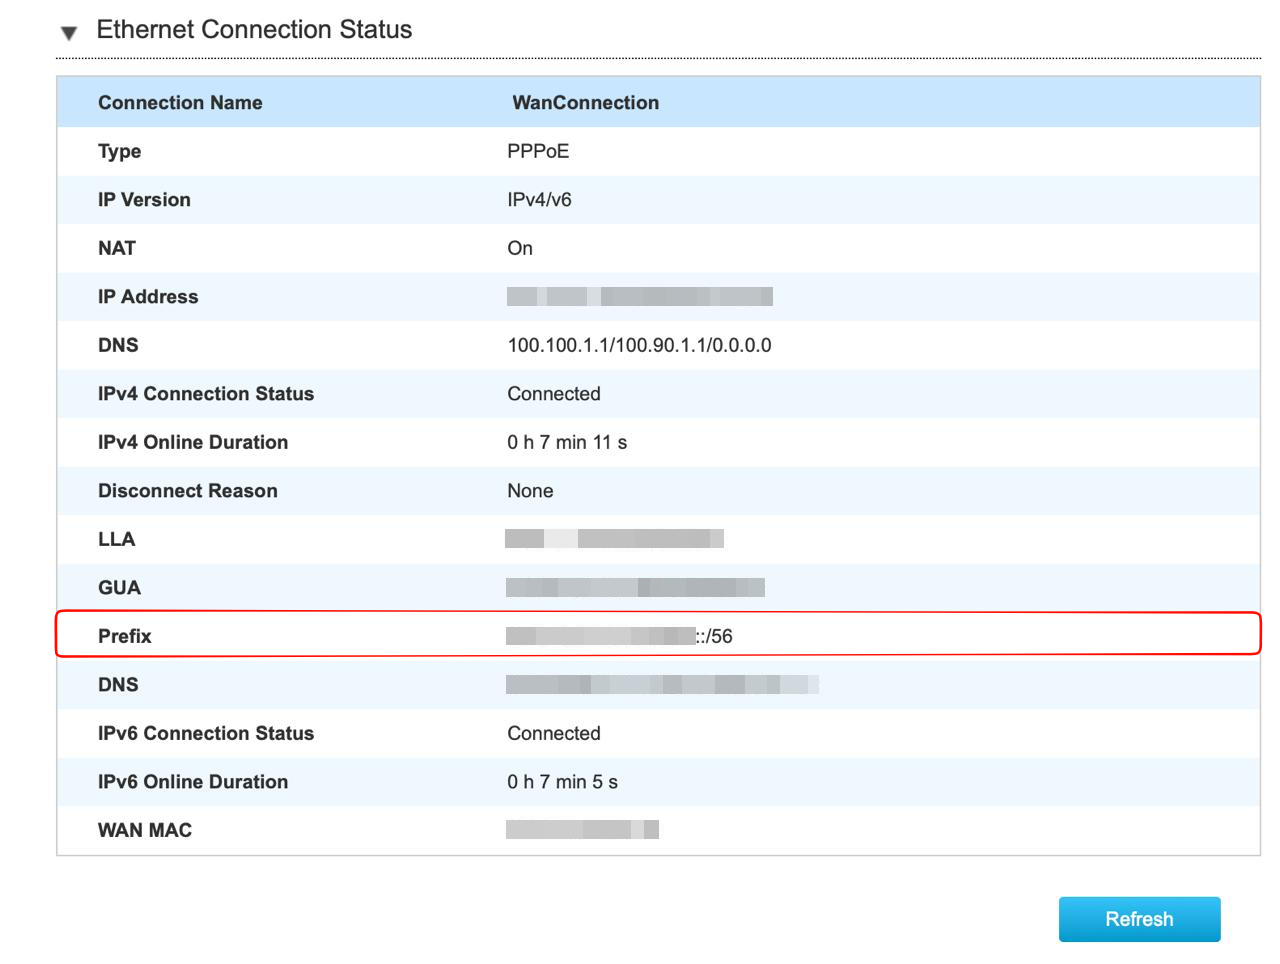Click the DNS label in the IPv6 section
Image resolution: width=1280 pixels, height=964 pixels.
(x=118, y=685)
